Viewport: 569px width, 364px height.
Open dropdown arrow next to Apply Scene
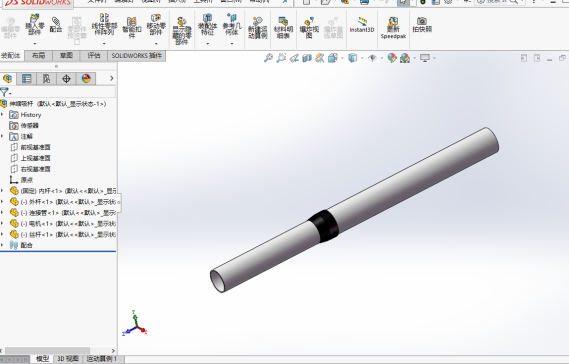click(x=414, y=58)
